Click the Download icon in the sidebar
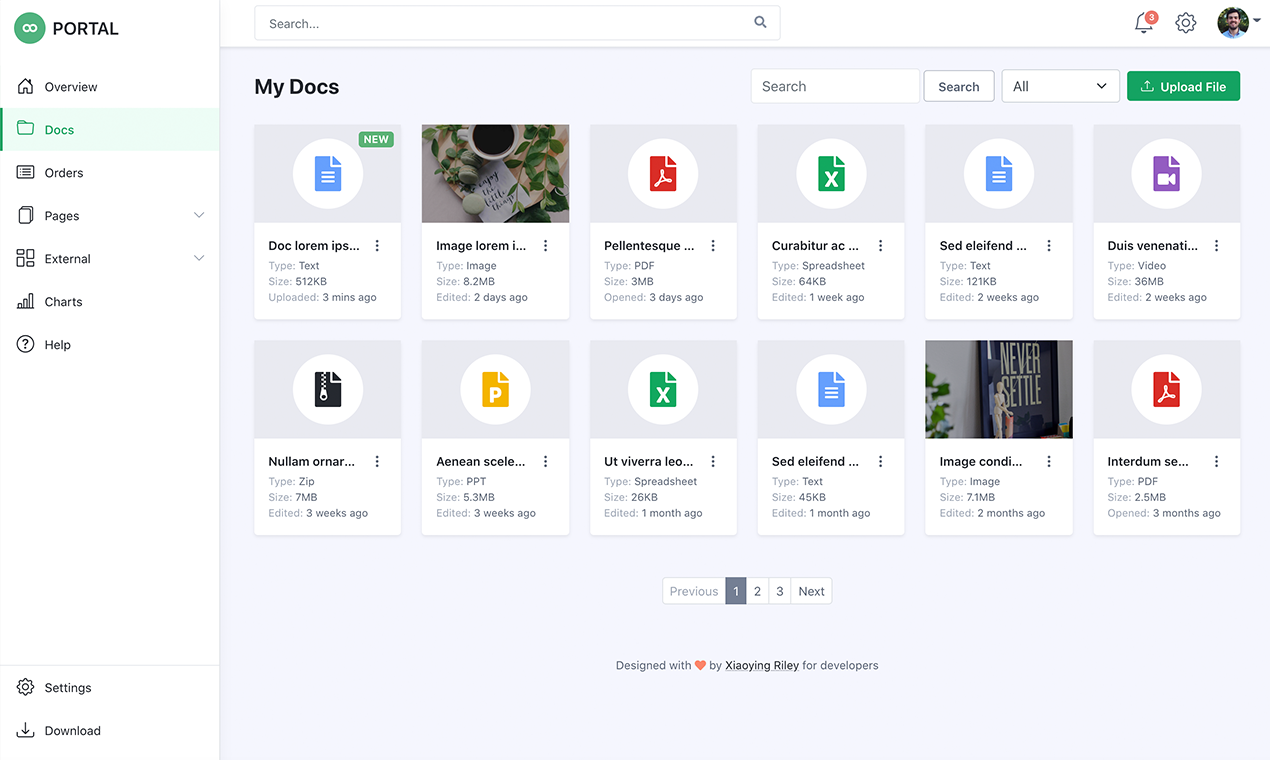The image size is (1270, 760). (x=24, y=730)
